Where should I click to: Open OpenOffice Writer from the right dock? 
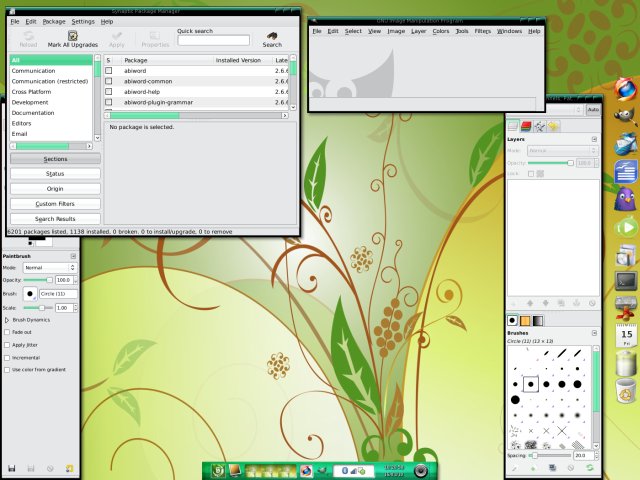[626, 171]
